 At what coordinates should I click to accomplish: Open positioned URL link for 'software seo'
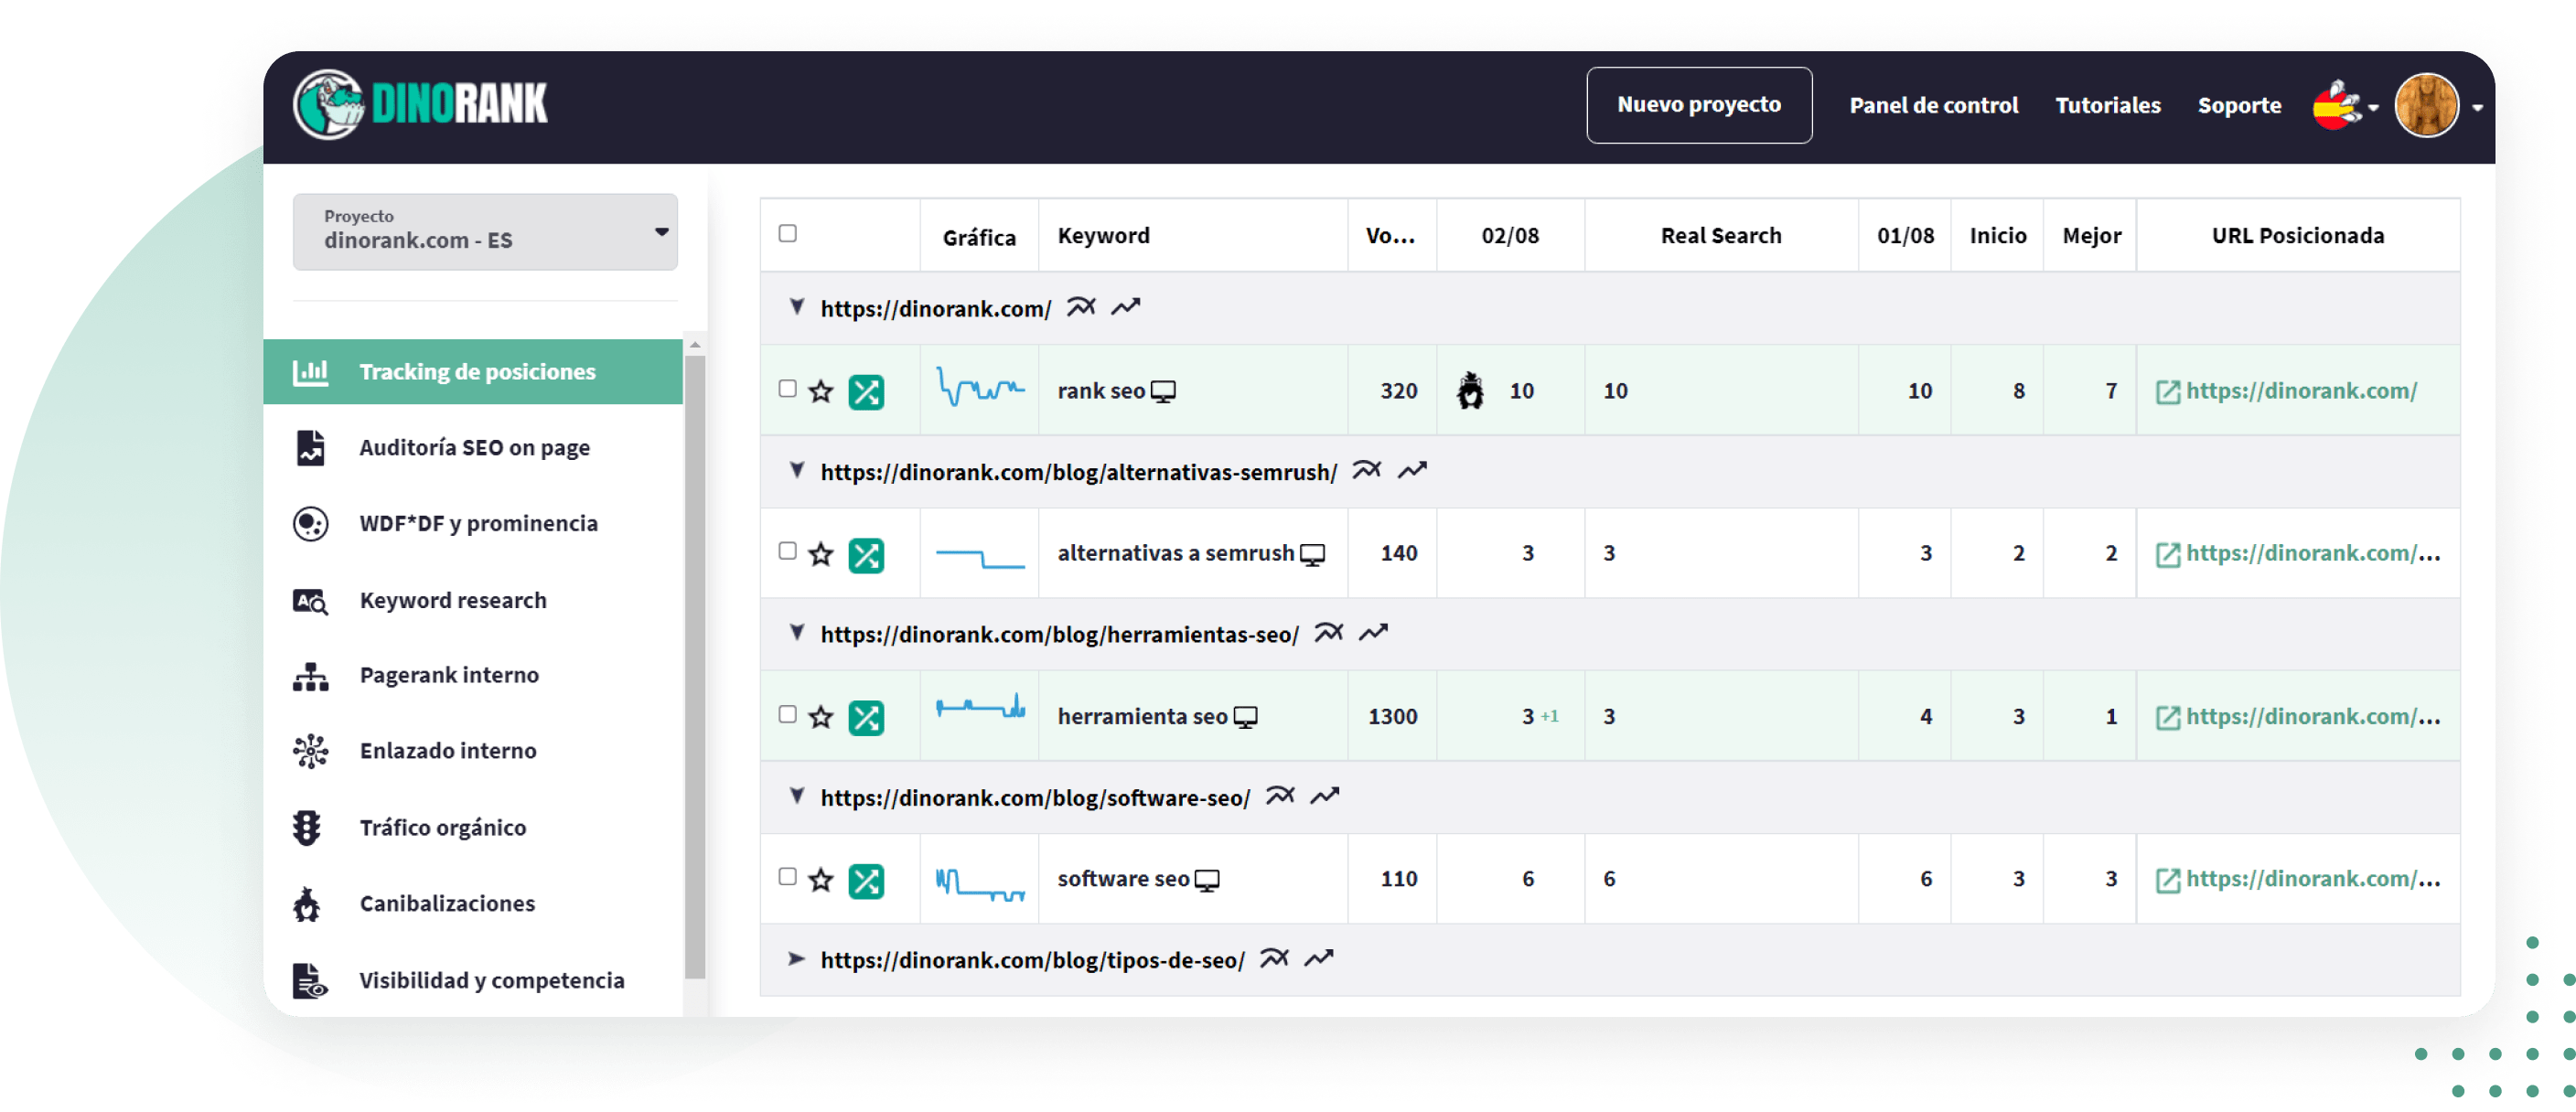click(2313, 880)
